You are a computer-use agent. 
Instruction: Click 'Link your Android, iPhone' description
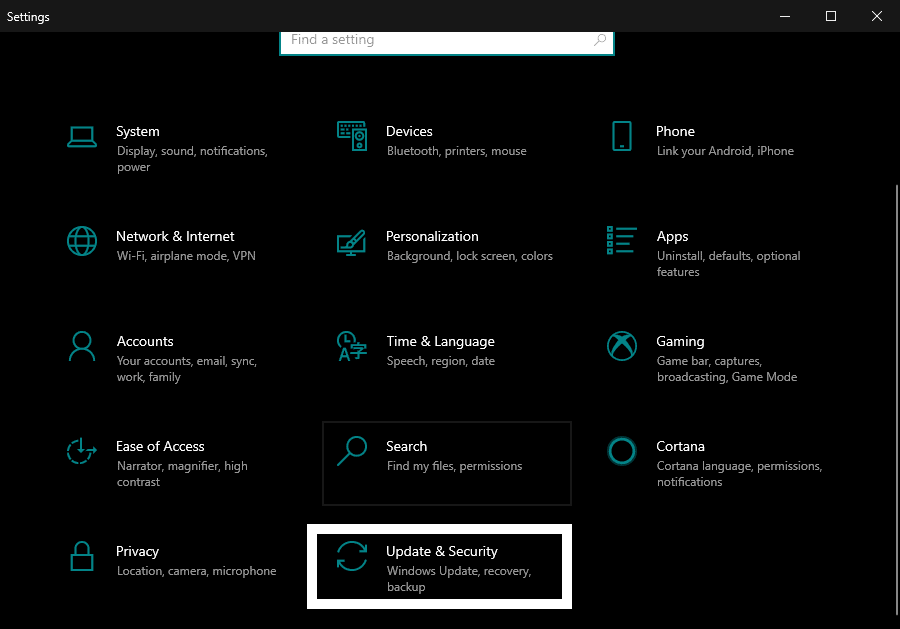[x=725, y=151]
